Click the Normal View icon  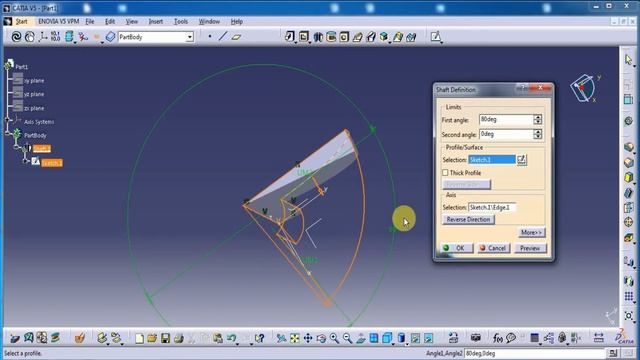pyautogui.click(x=361, y=338)
